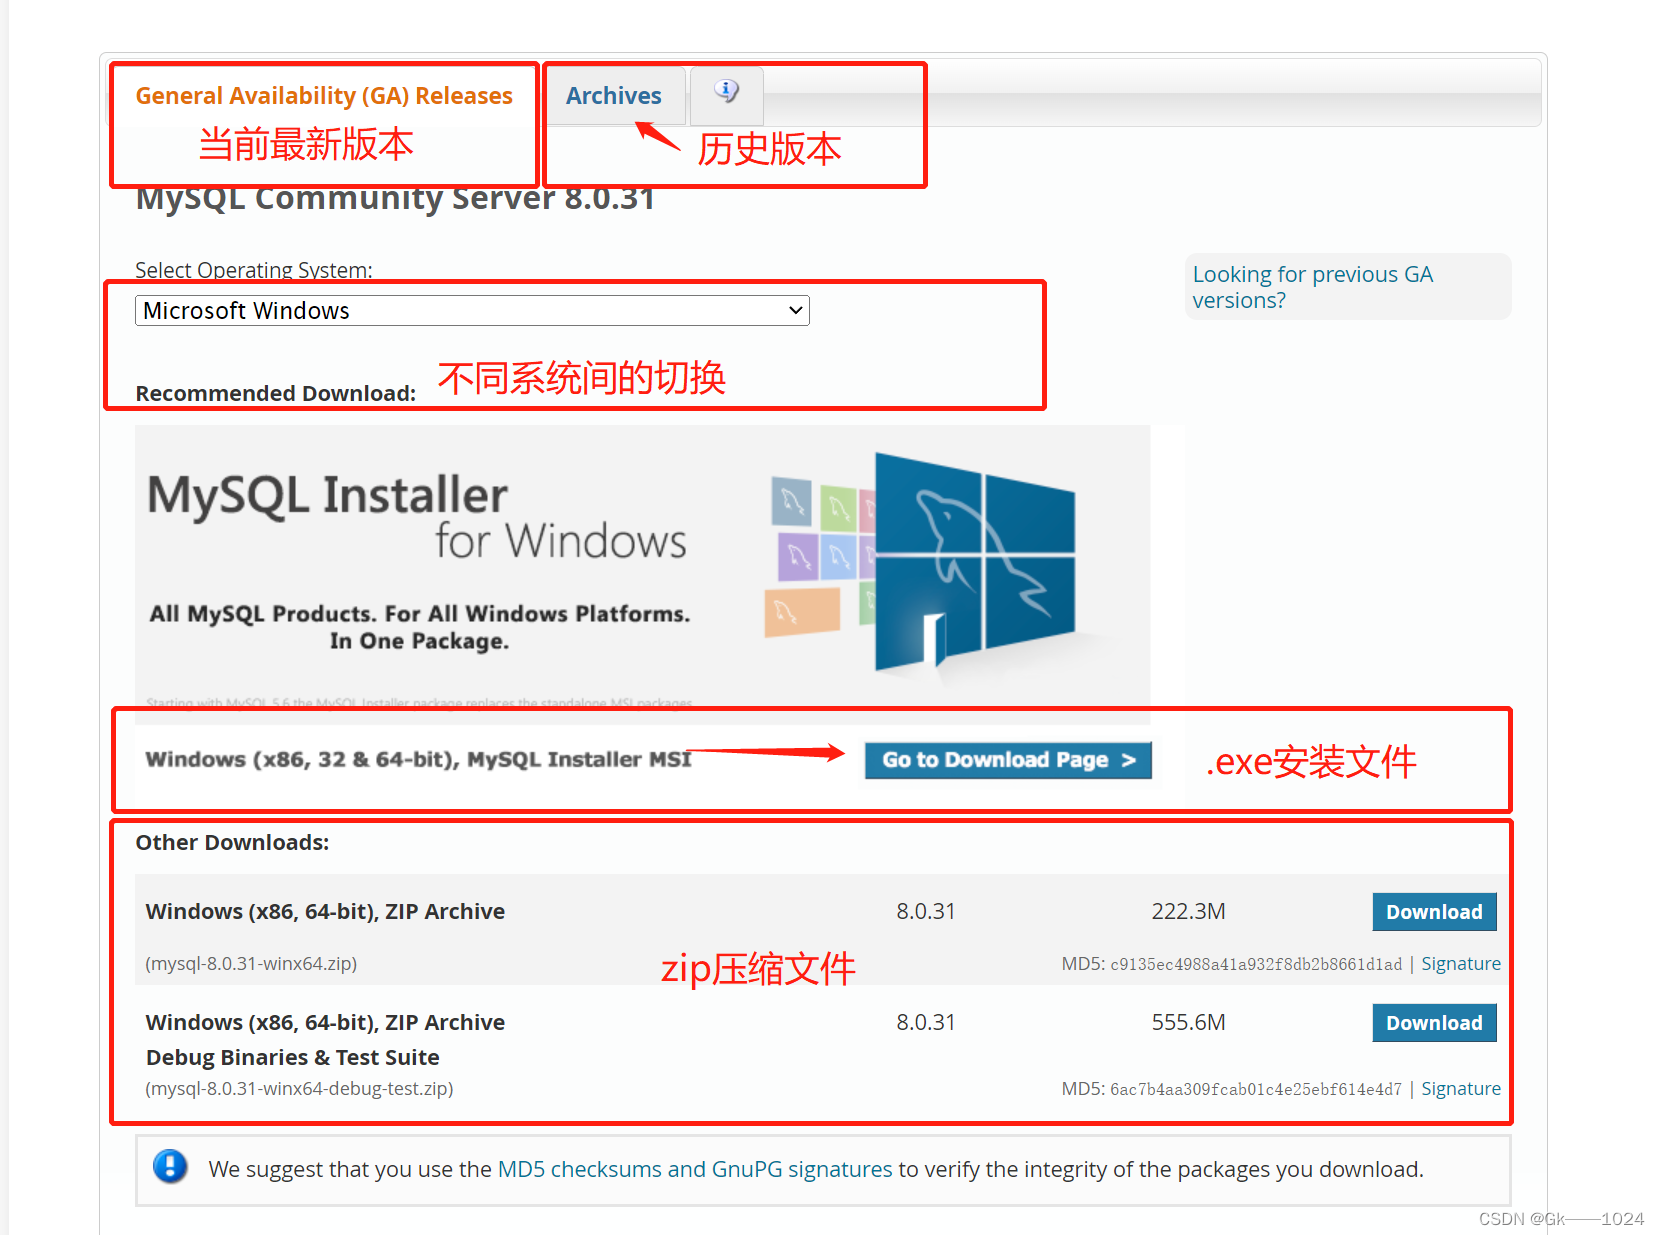The image size is (1660, 1235).
Task: Click the MD5 checksums and GnuPG signatures link
Action: click(696, 1168)
